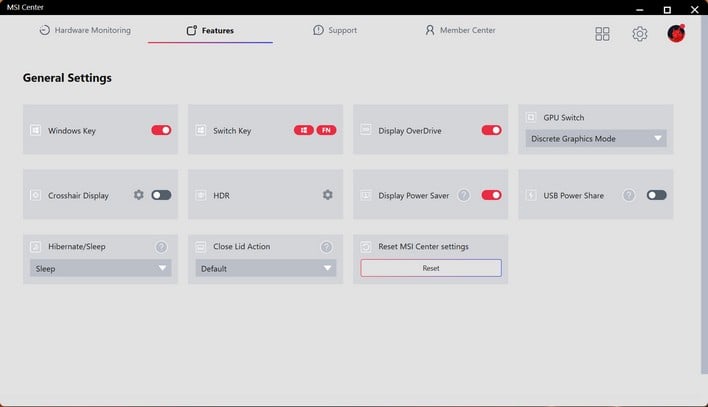Click the Windows Key label
The image size is (708, 407).
[x=72, y=131]
